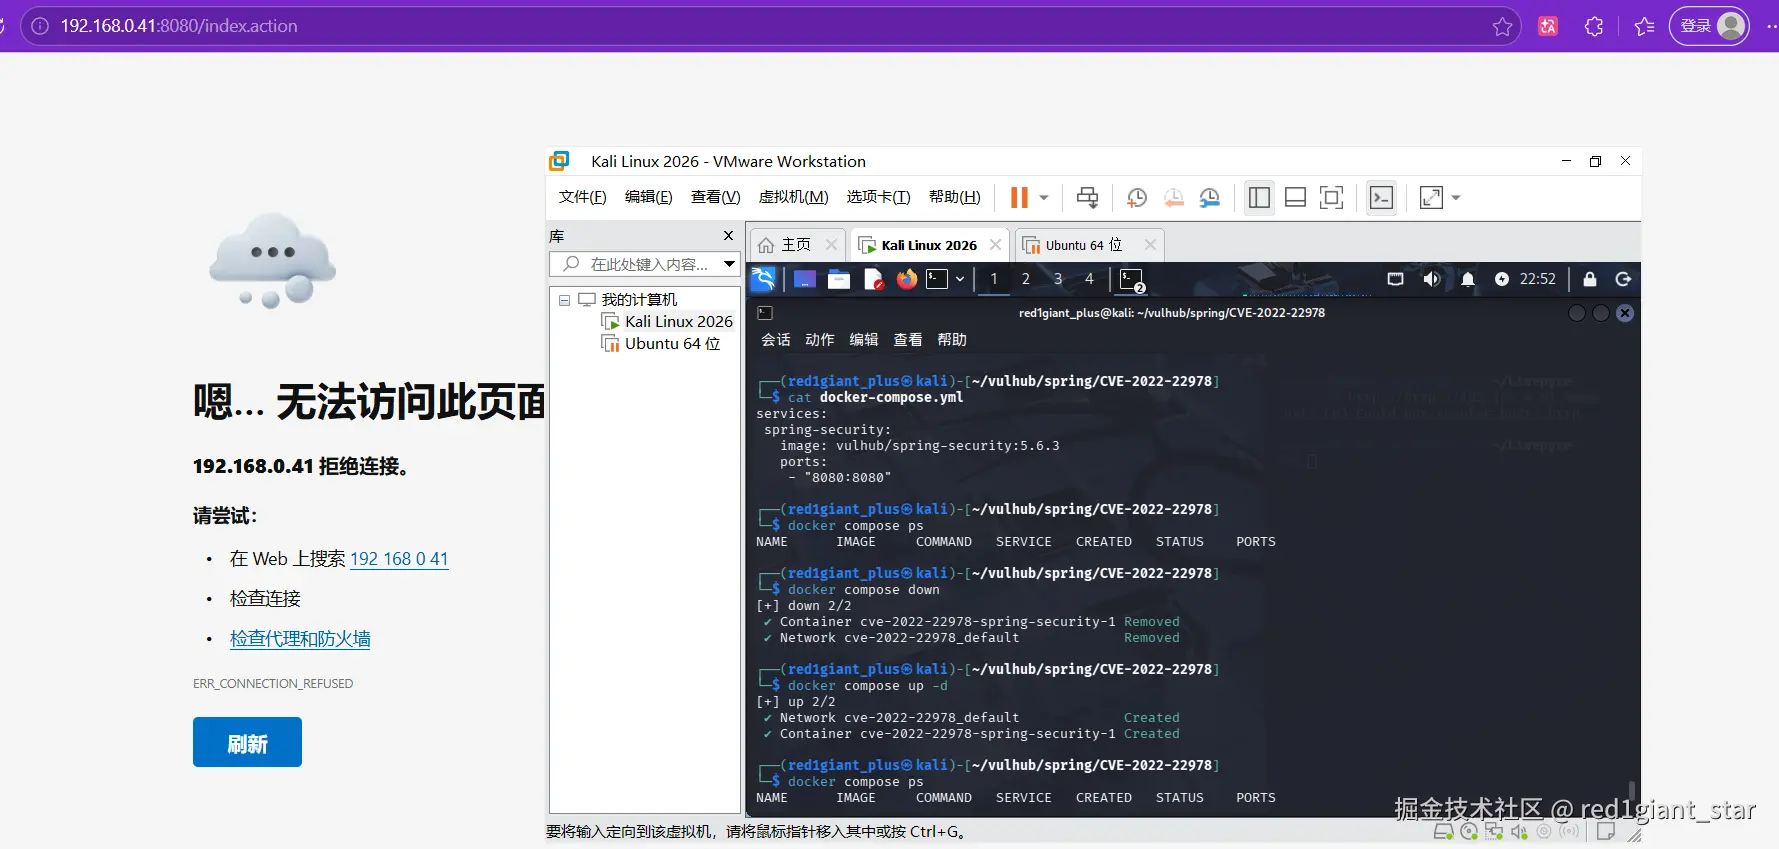This screenshot has height=849, width=1779.
Task: Close the 库 library panel
Action: (728, 236)
